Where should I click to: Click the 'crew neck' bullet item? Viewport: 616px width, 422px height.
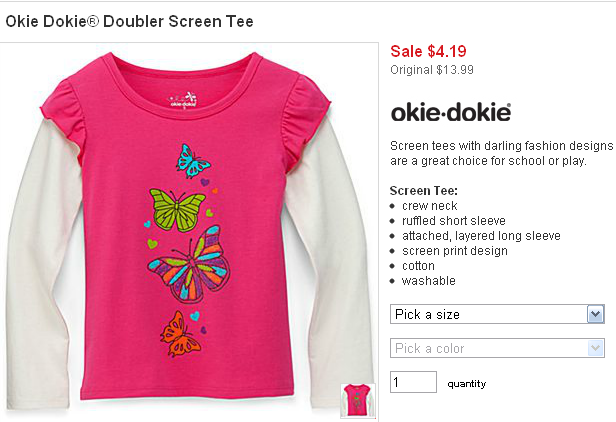click(429, 206)
